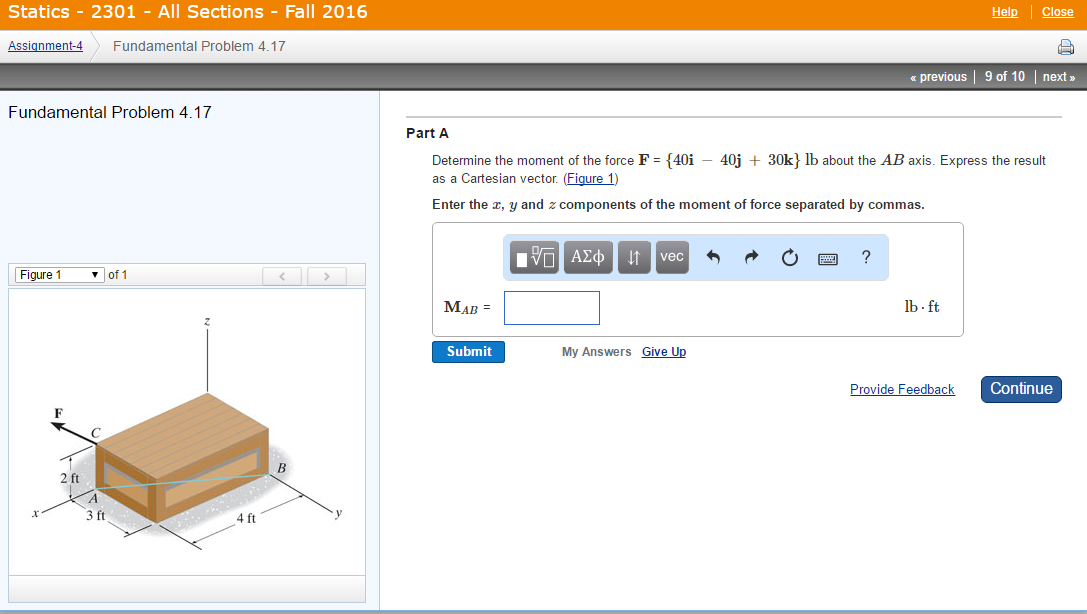Redo the answer edit

coord(751,258)
